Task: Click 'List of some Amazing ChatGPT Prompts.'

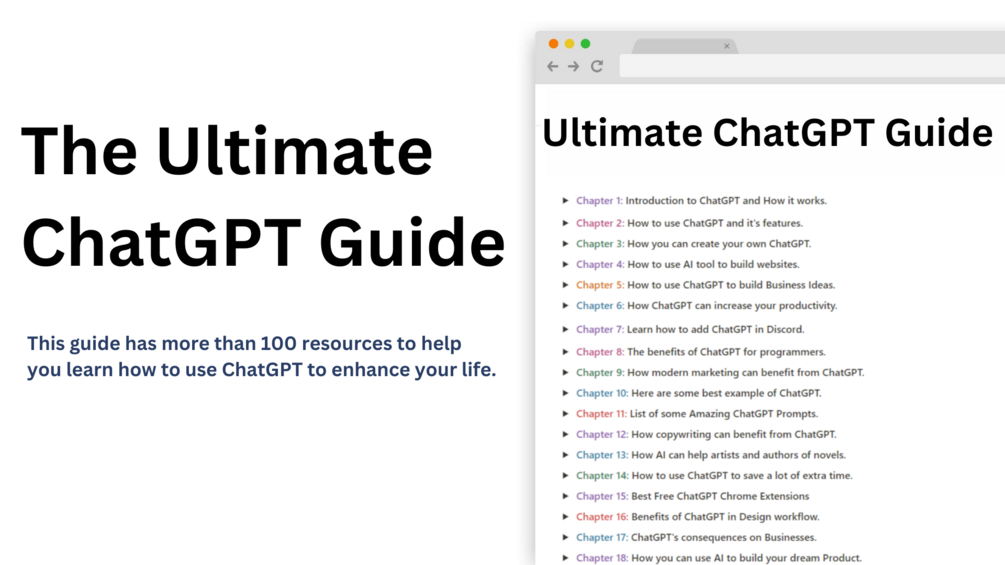Action: coord(724,414)
